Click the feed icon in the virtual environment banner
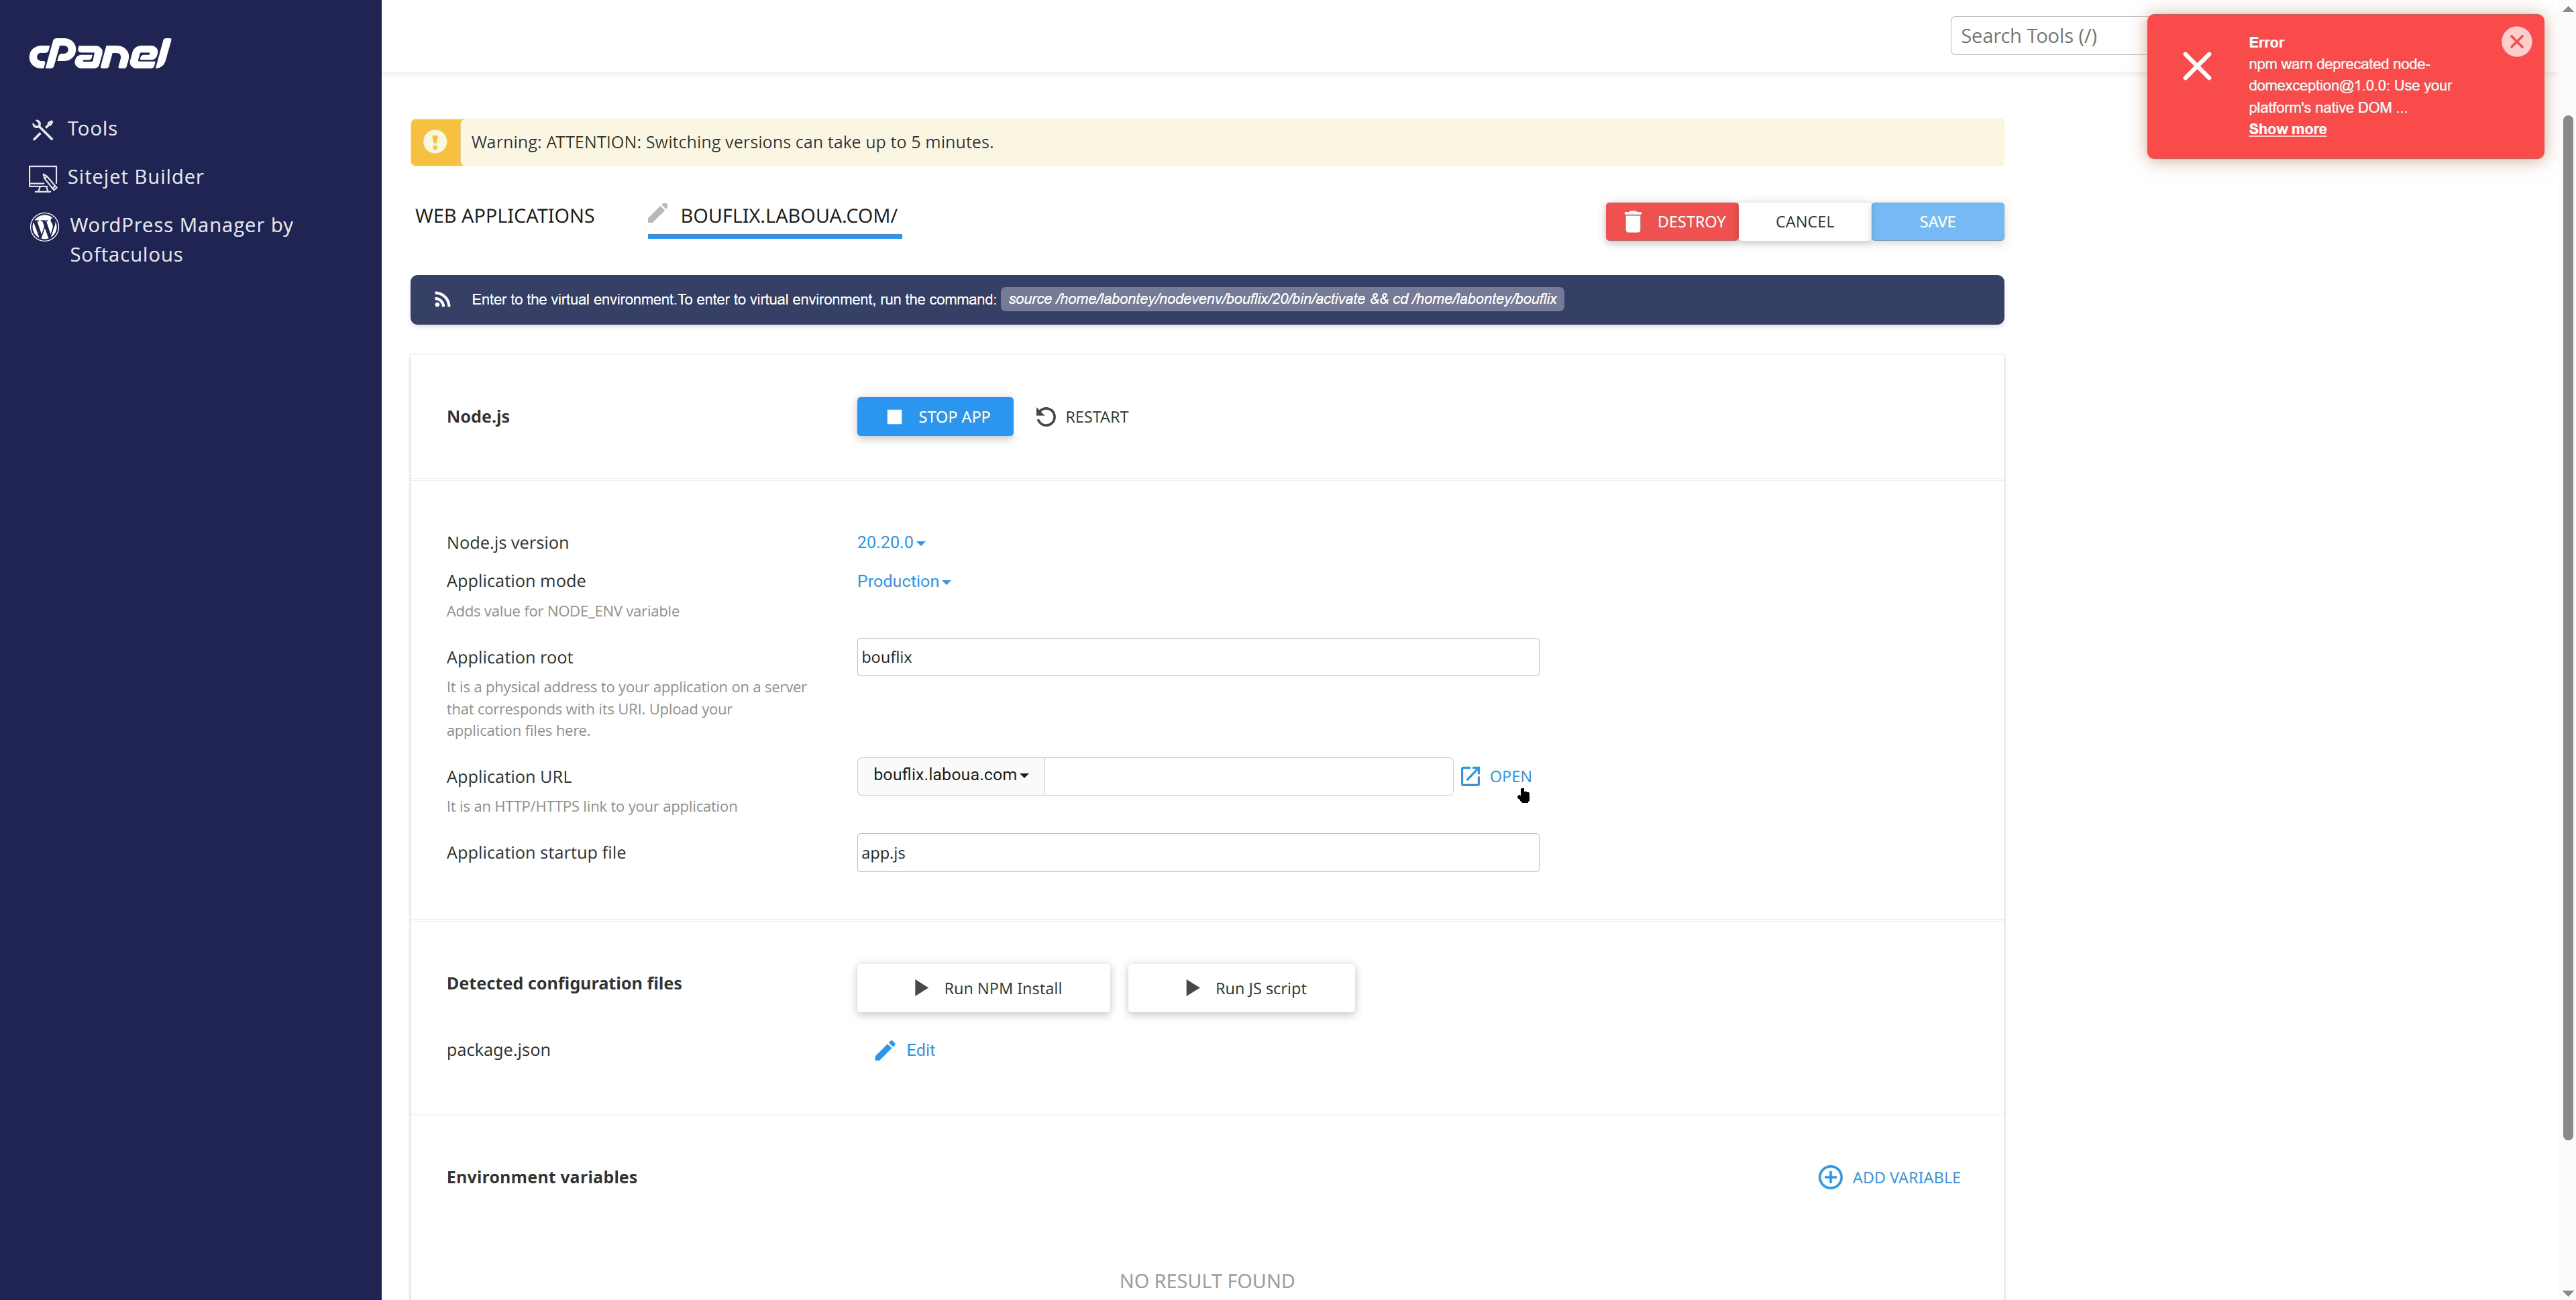This screenshot has width=2576, height=1300. tap(442, 300)
